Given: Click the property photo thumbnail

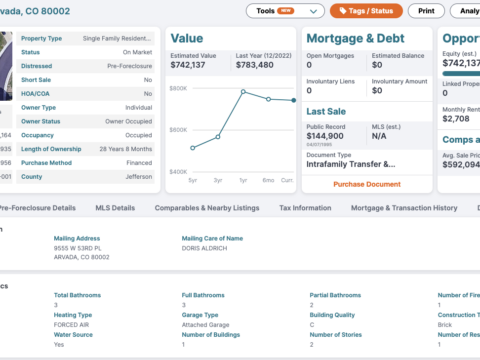Looking at the screenshot, I should click(x=6, y=66).
